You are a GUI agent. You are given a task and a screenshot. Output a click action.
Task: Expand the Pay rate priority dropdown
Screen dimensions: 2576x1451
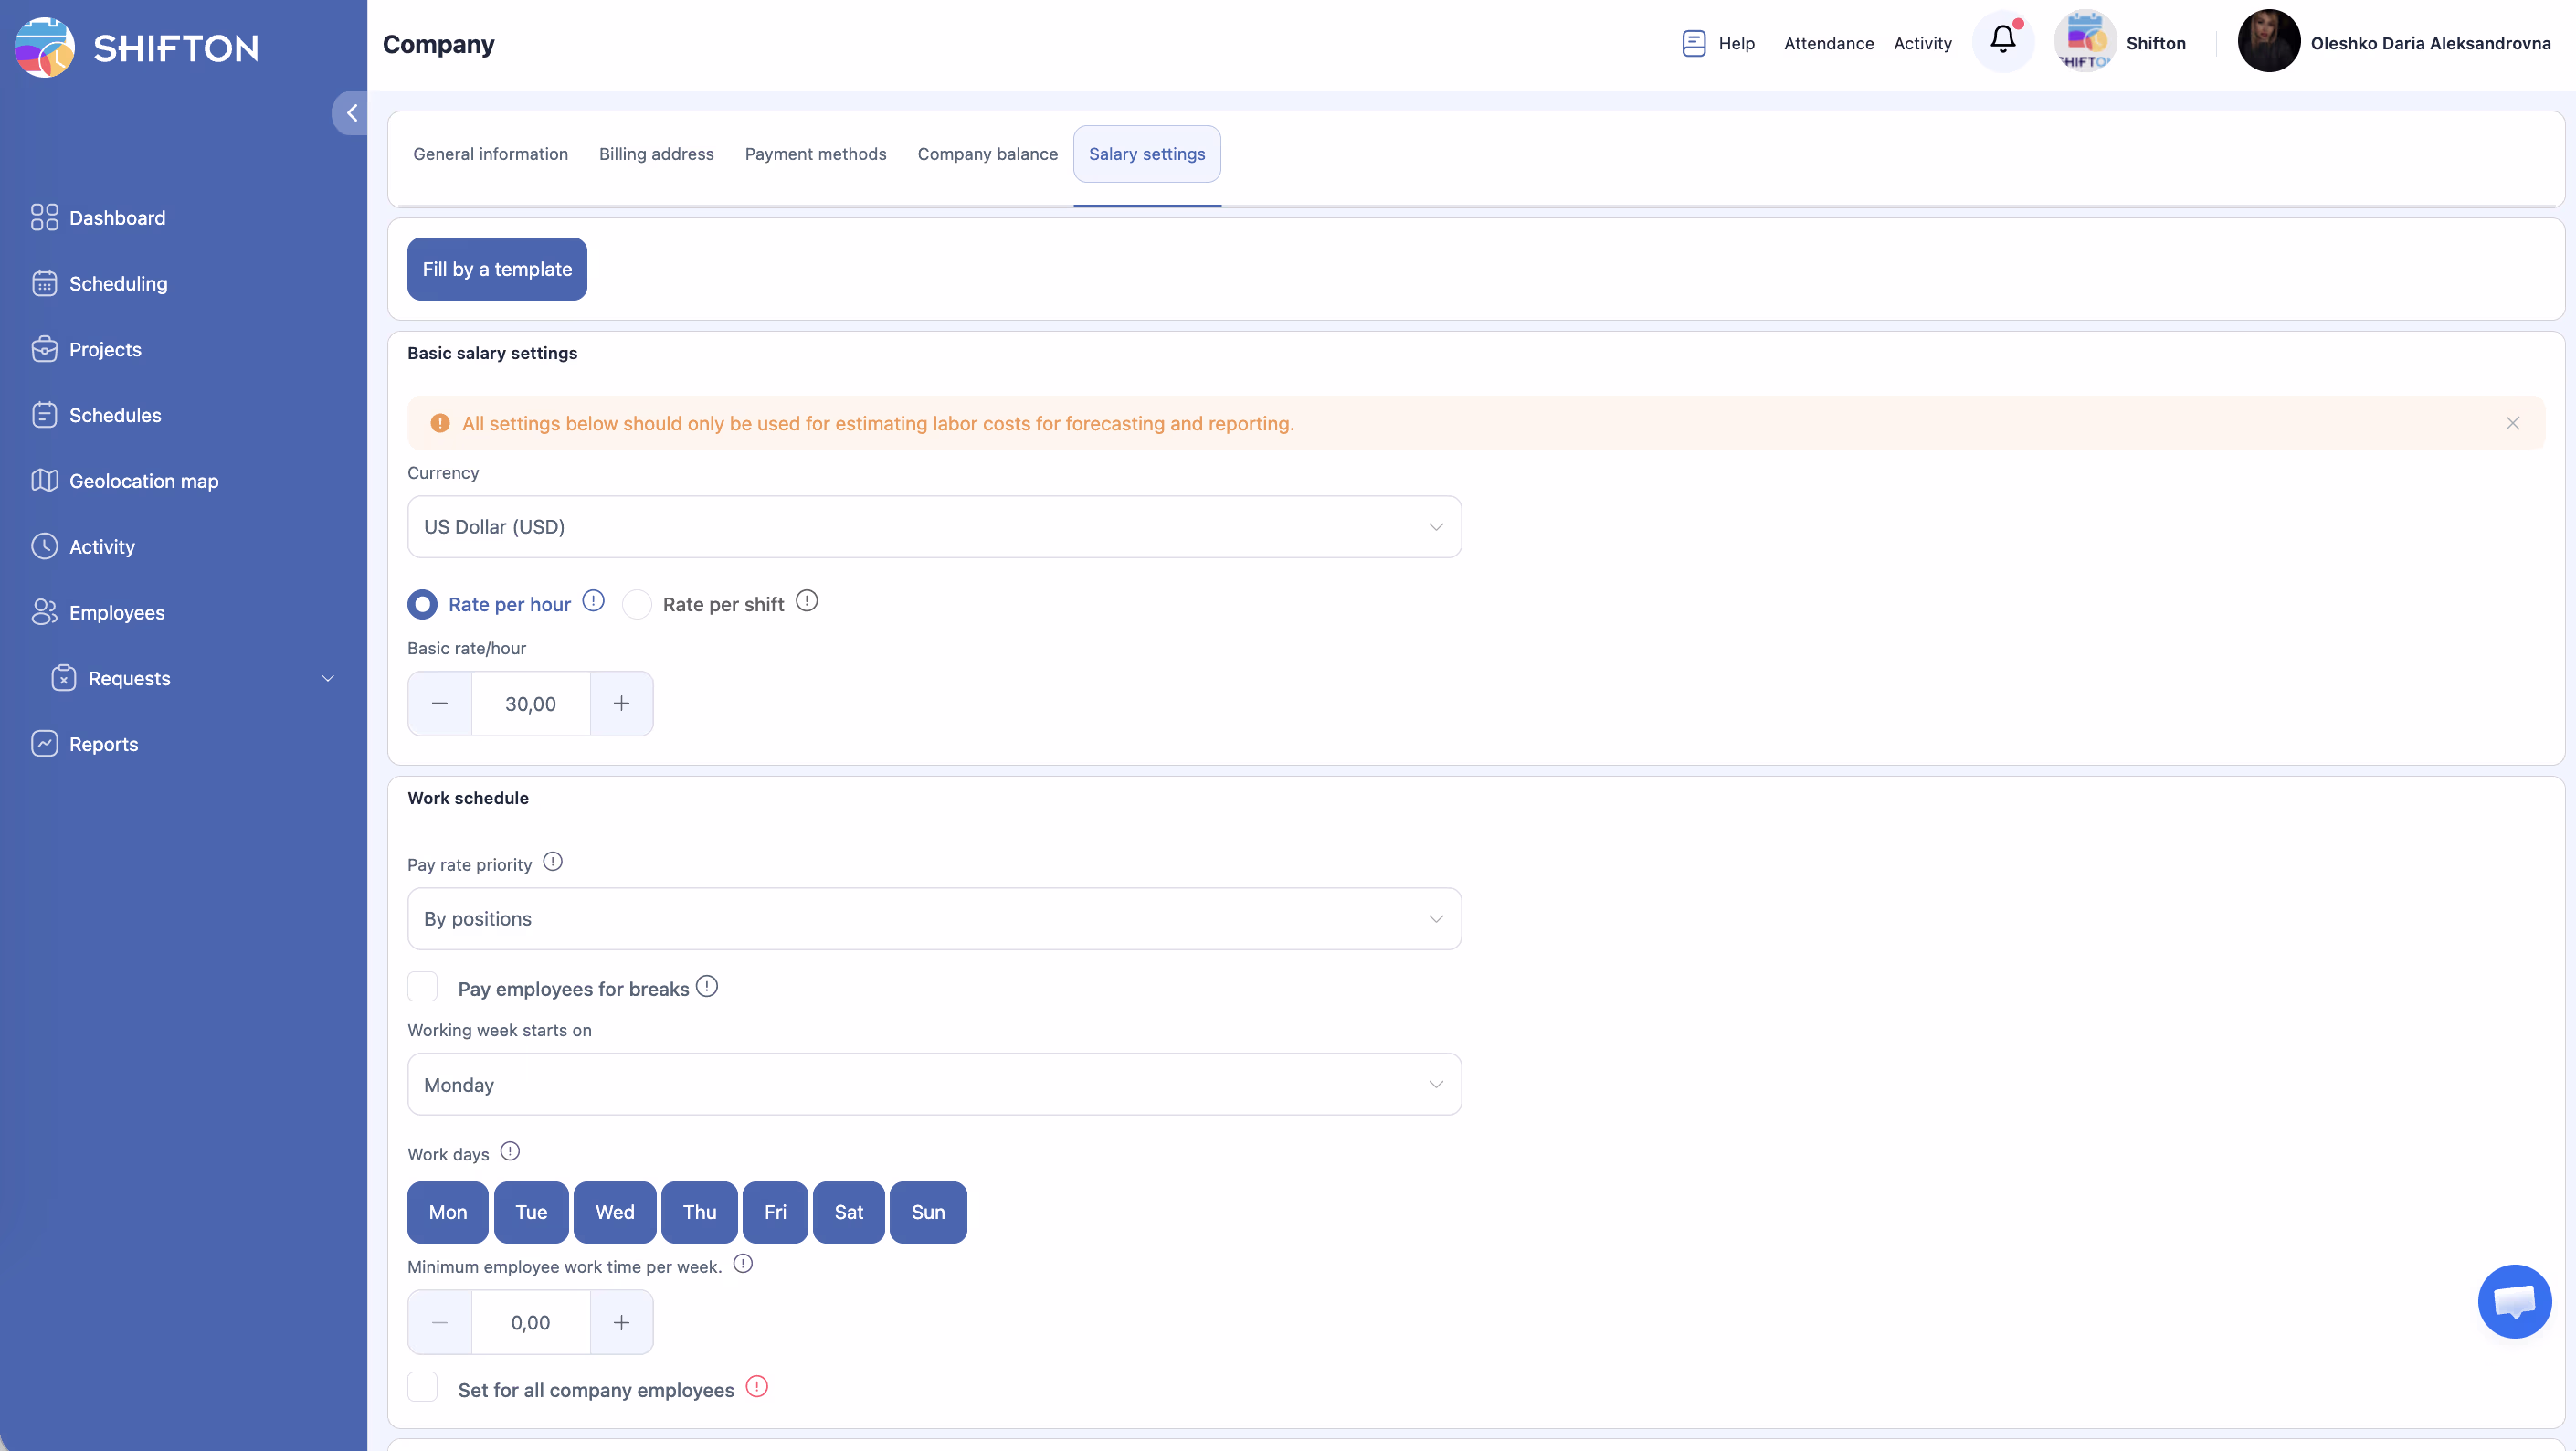(934, 919)
